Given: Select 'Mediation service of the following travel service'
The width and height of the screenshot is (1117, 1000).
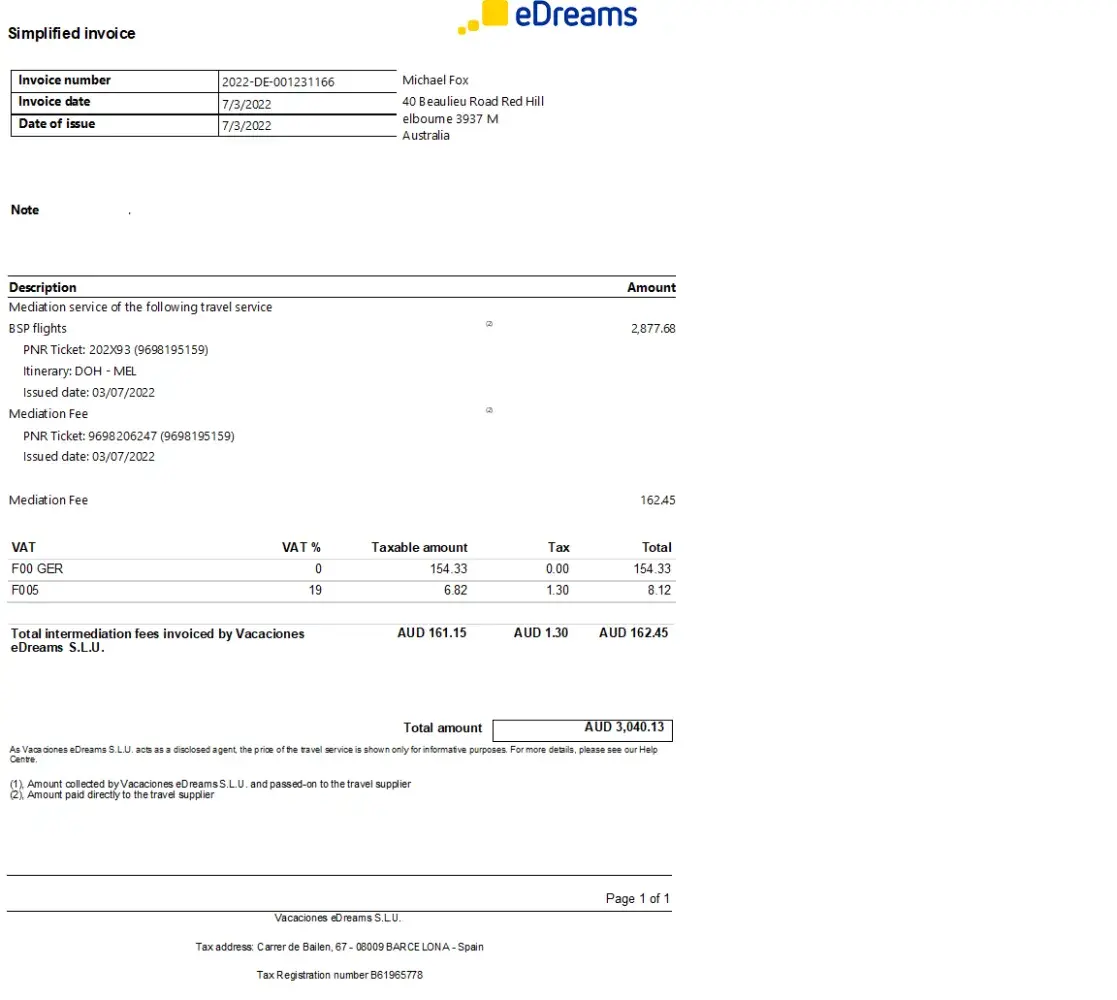Looking at the screenshot, I should (x=140, y=307).
